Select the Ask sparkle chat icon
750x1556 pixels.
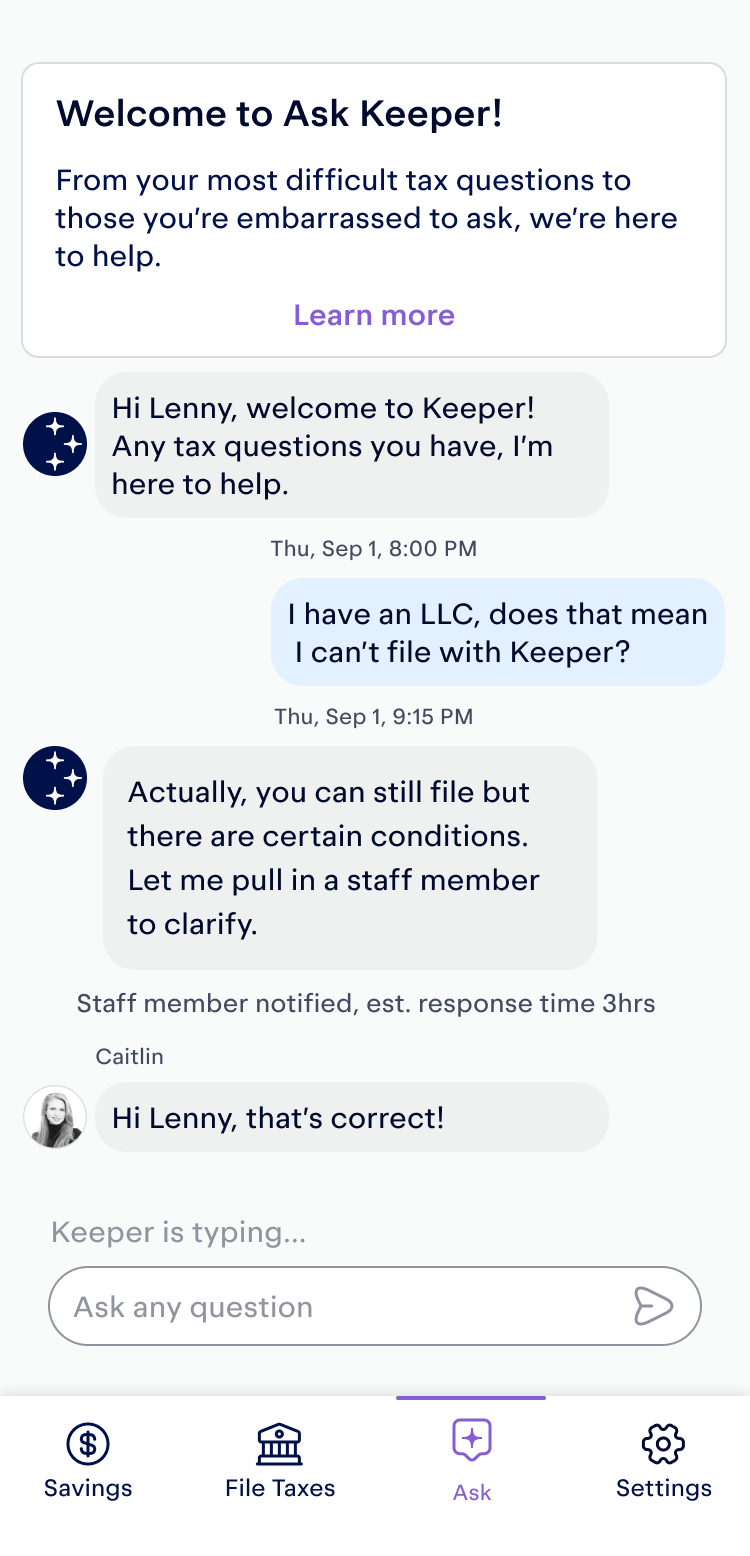[472, 1441]
